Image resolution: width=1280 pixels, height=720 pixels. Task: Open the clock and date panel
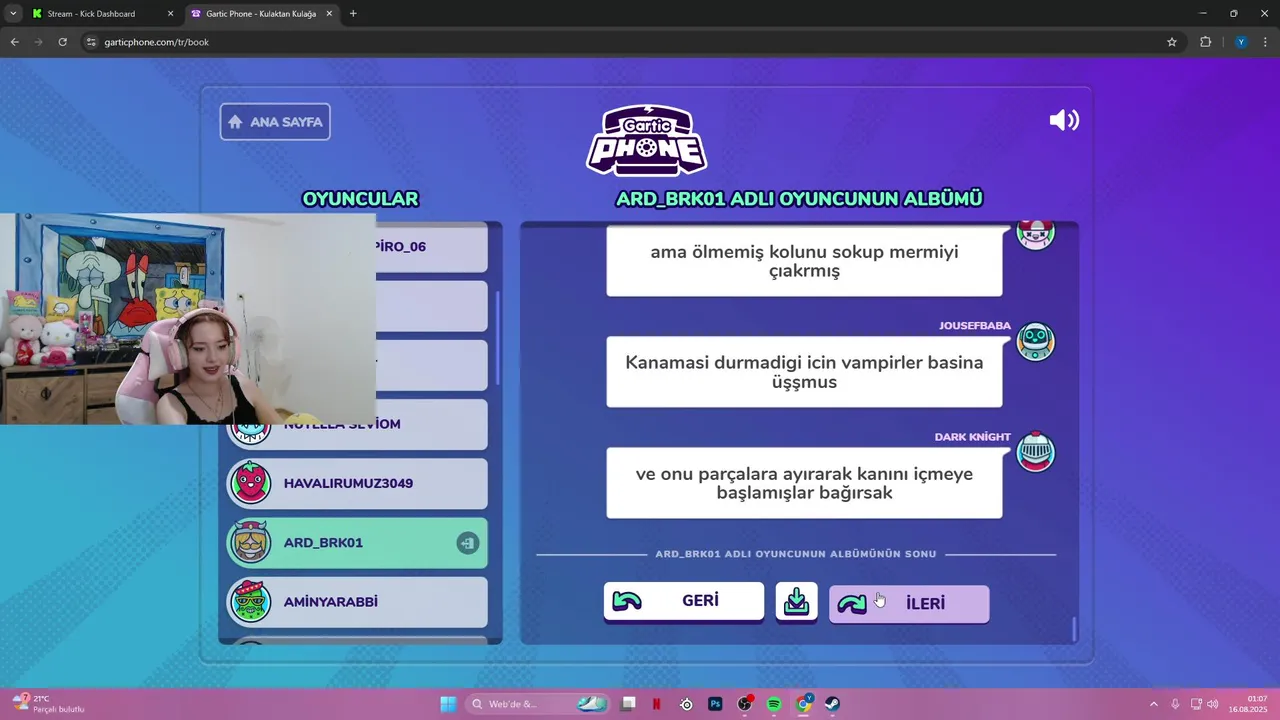click(1250, 704)
